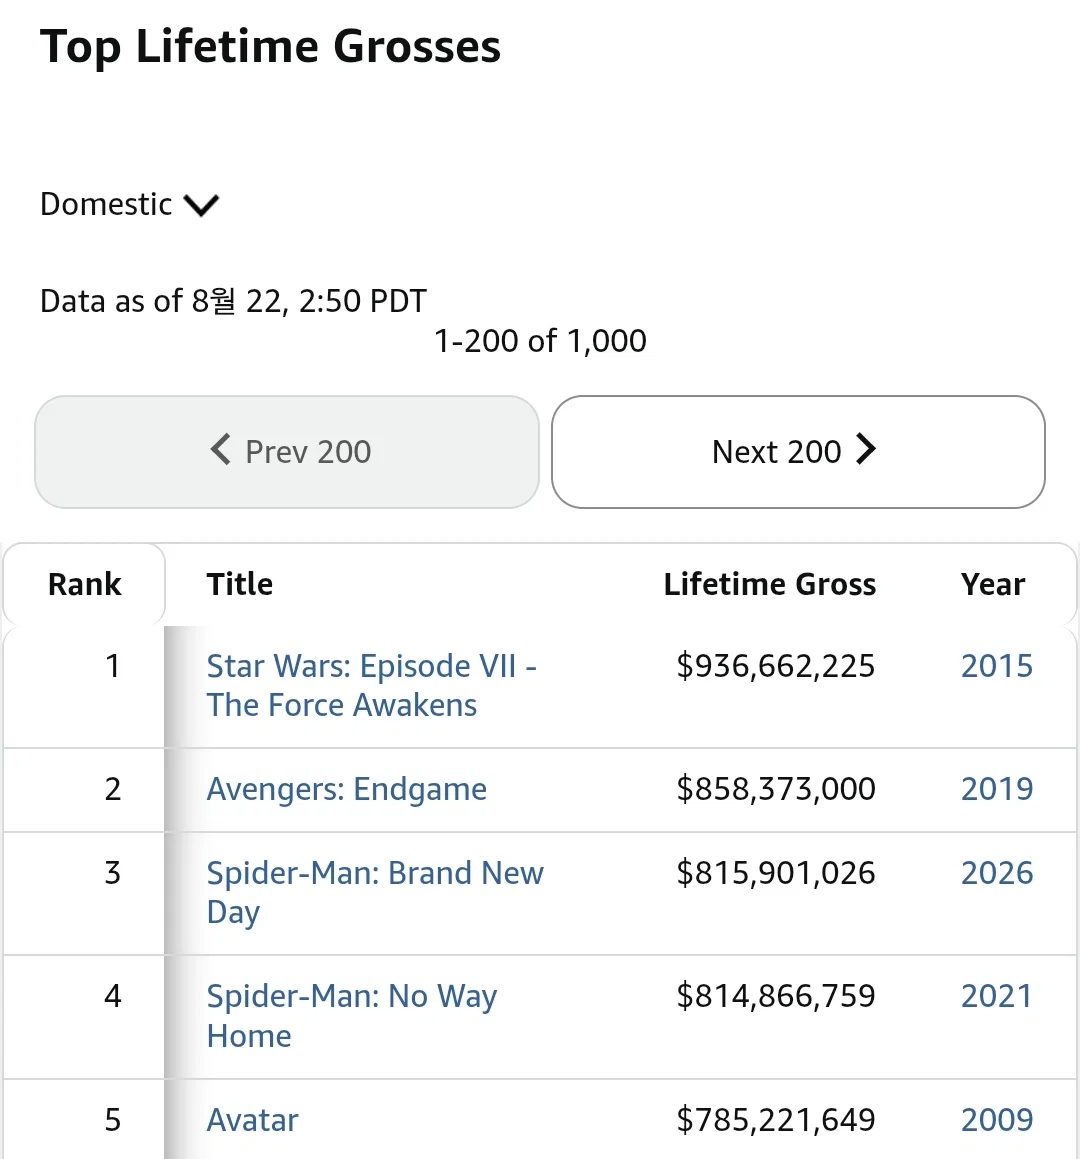1080x1159 pixels.
Task: Click the Next 200 button
Action: coord(798,452)
